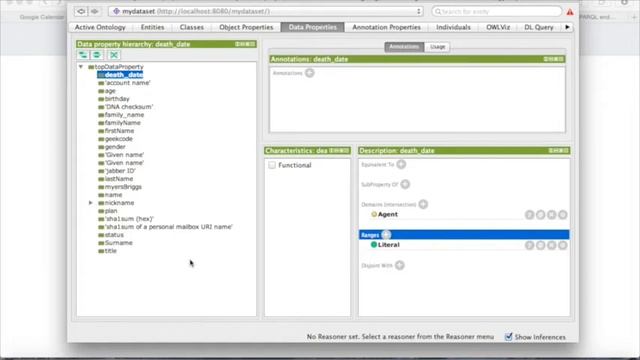
Task: Select the 'jabber ID' data property
Action: 117,171
